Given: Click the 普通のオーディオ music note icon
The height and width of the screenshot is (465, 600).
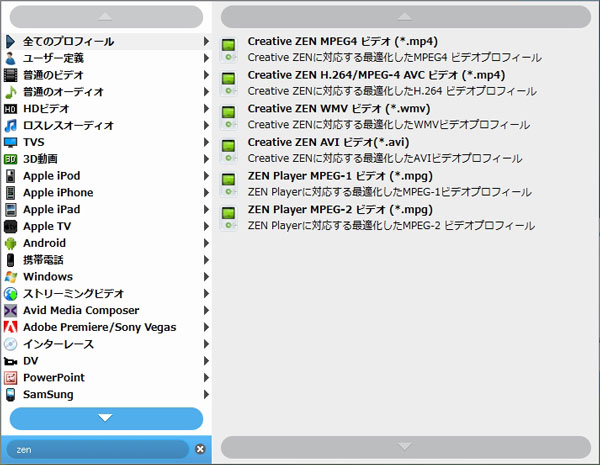Looking at the screenshot, I should click(x=11, y=92).
